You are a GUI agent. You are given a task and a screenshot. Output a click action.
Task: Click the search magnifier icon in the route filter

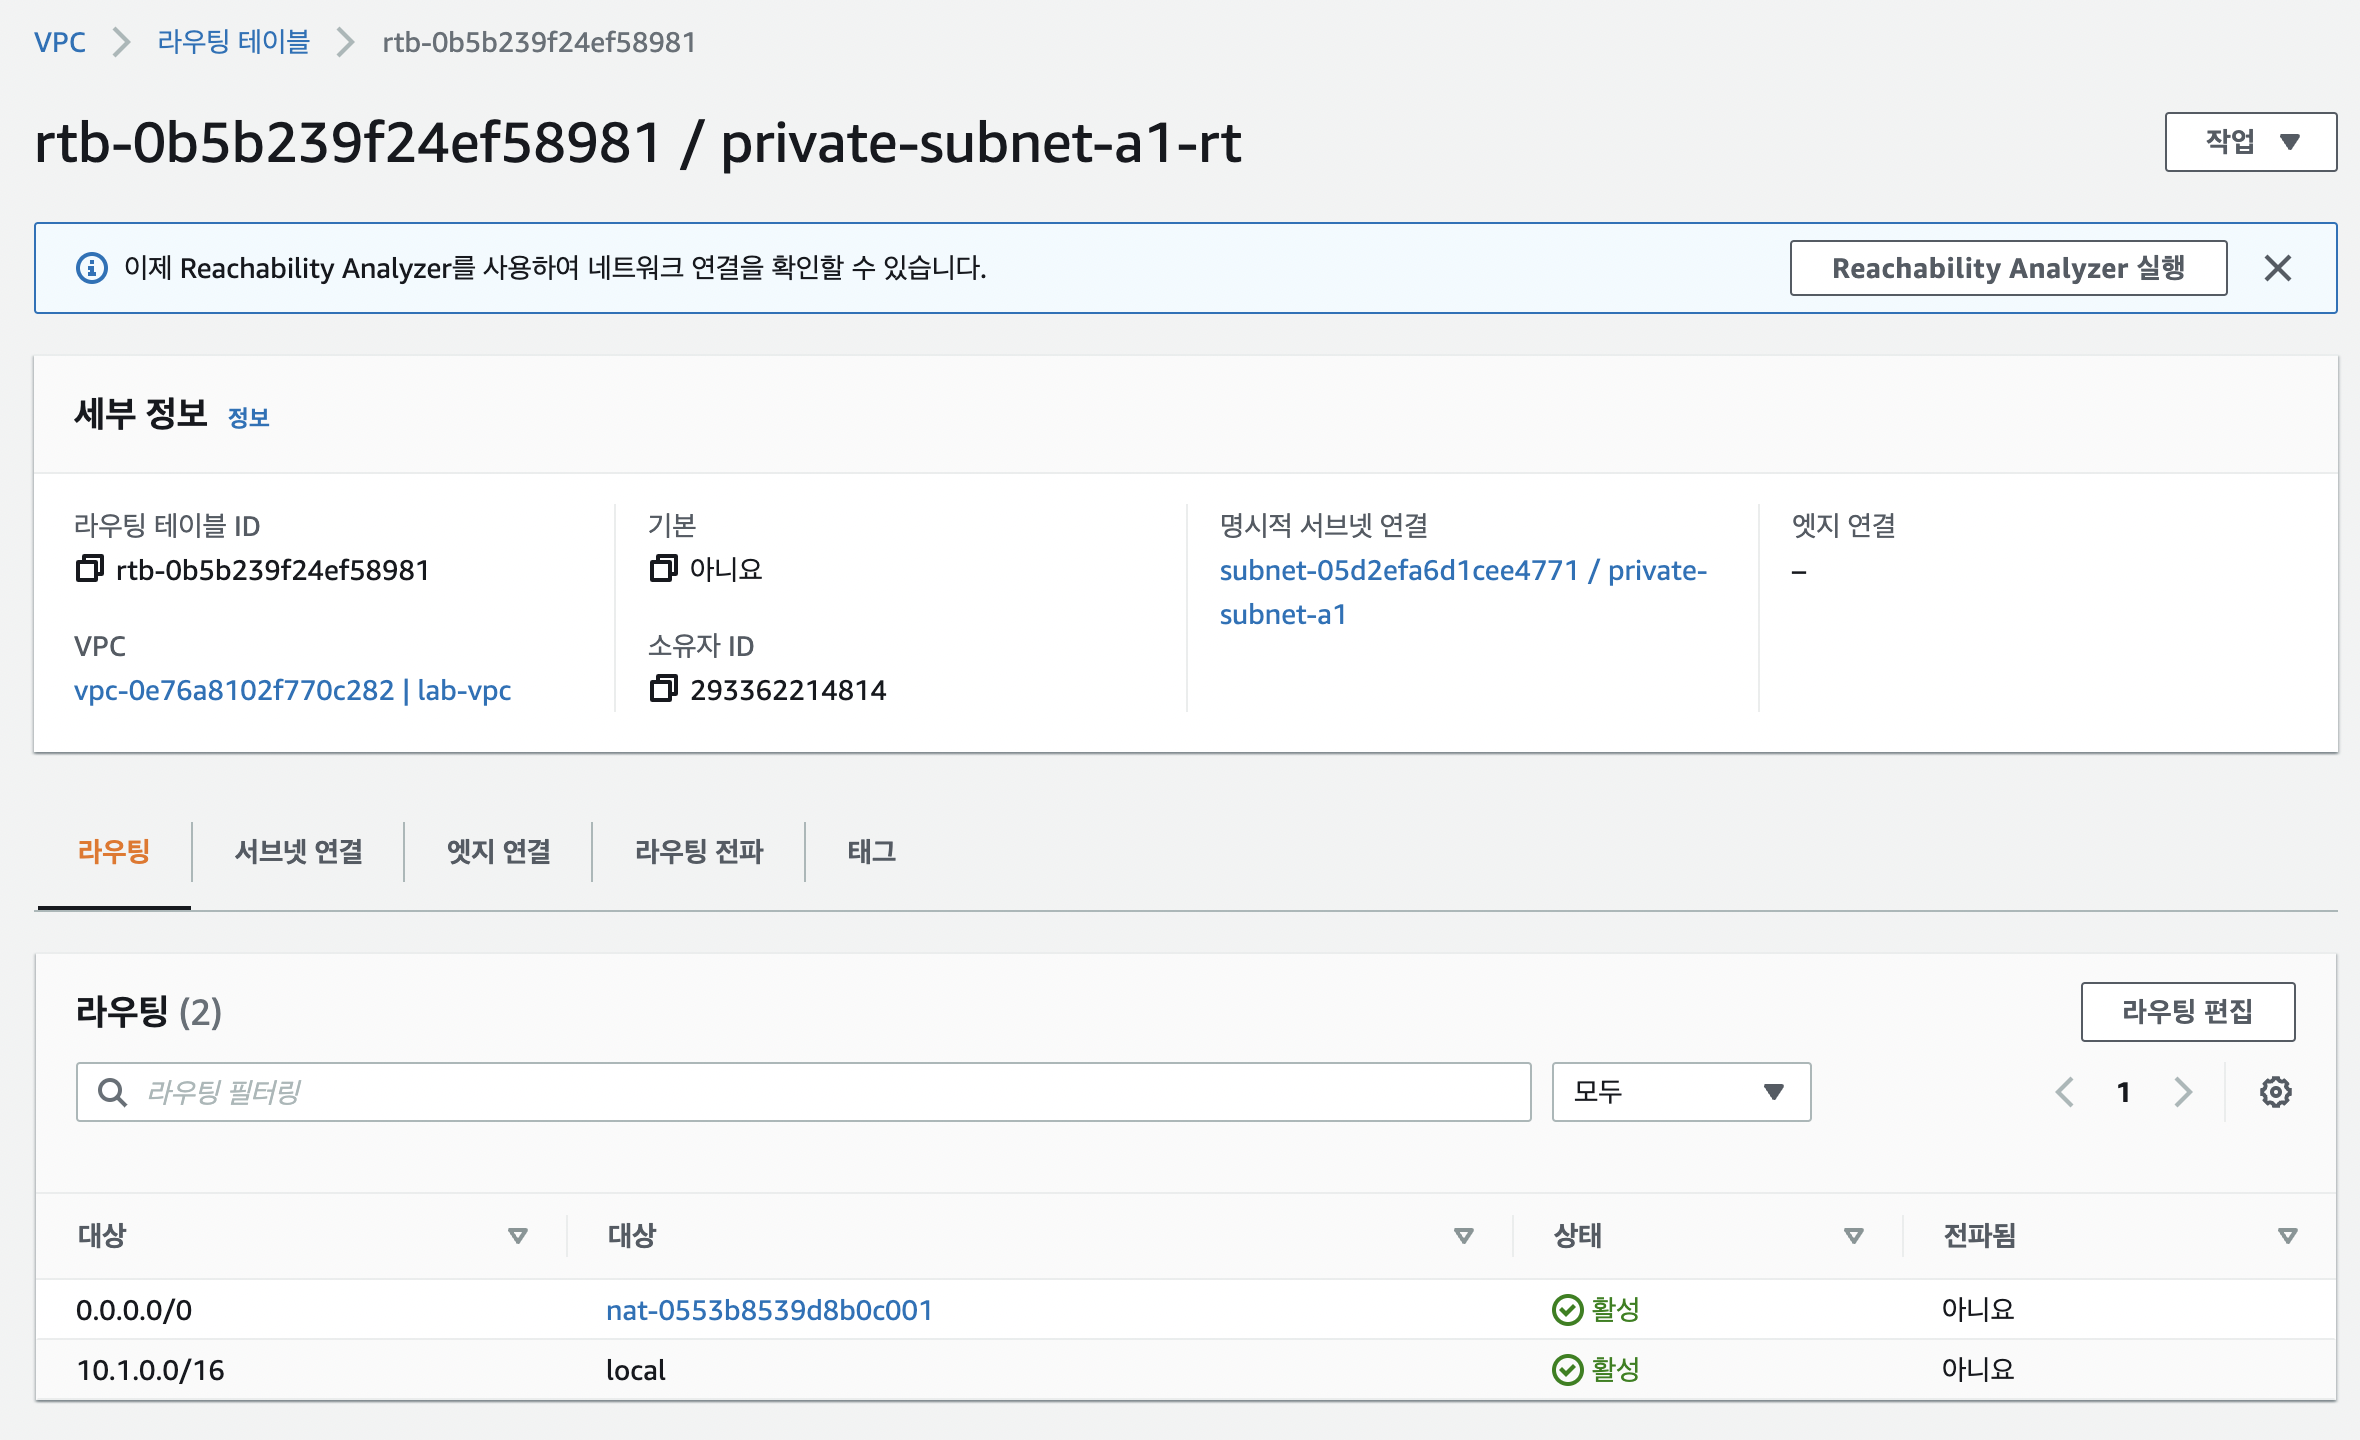pyautogui.click(x=112, y=1092)
